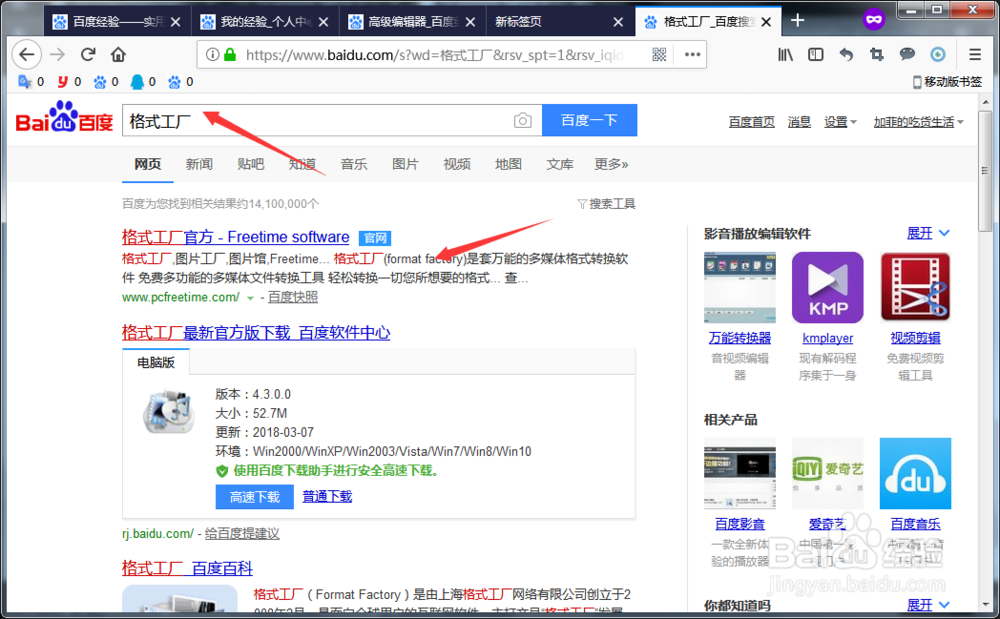This screenshot has width=1000, height=619.
Task: Click the browser address bar URL
Action: [x=434, y=55]
